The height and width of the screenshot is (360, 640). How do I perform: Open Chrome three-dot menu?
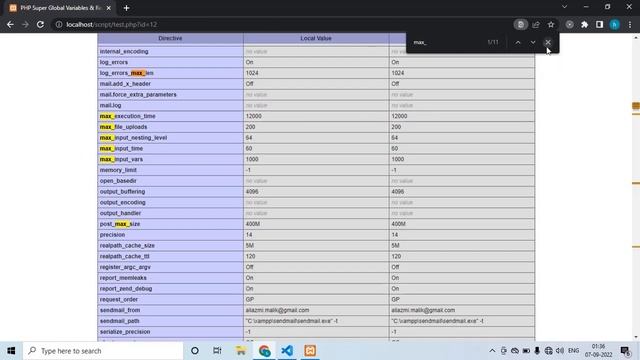coord(630,24)
